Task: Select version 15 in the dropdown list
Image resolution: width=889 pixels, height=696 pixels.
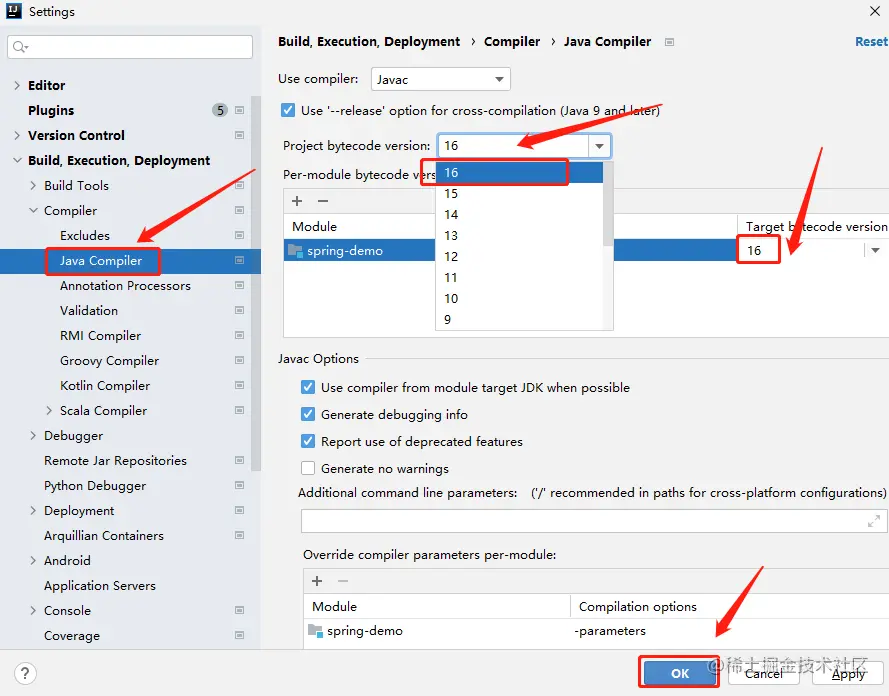Action: point(519,194)
